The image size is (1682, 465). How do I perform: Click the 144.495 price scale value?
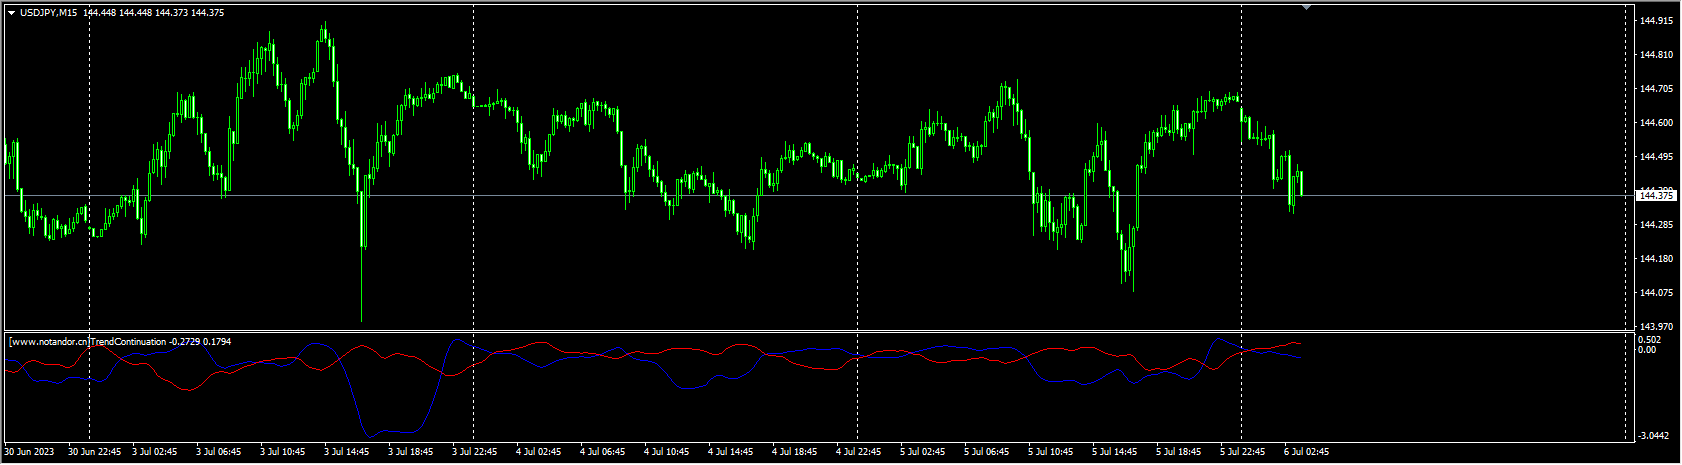1657,156
